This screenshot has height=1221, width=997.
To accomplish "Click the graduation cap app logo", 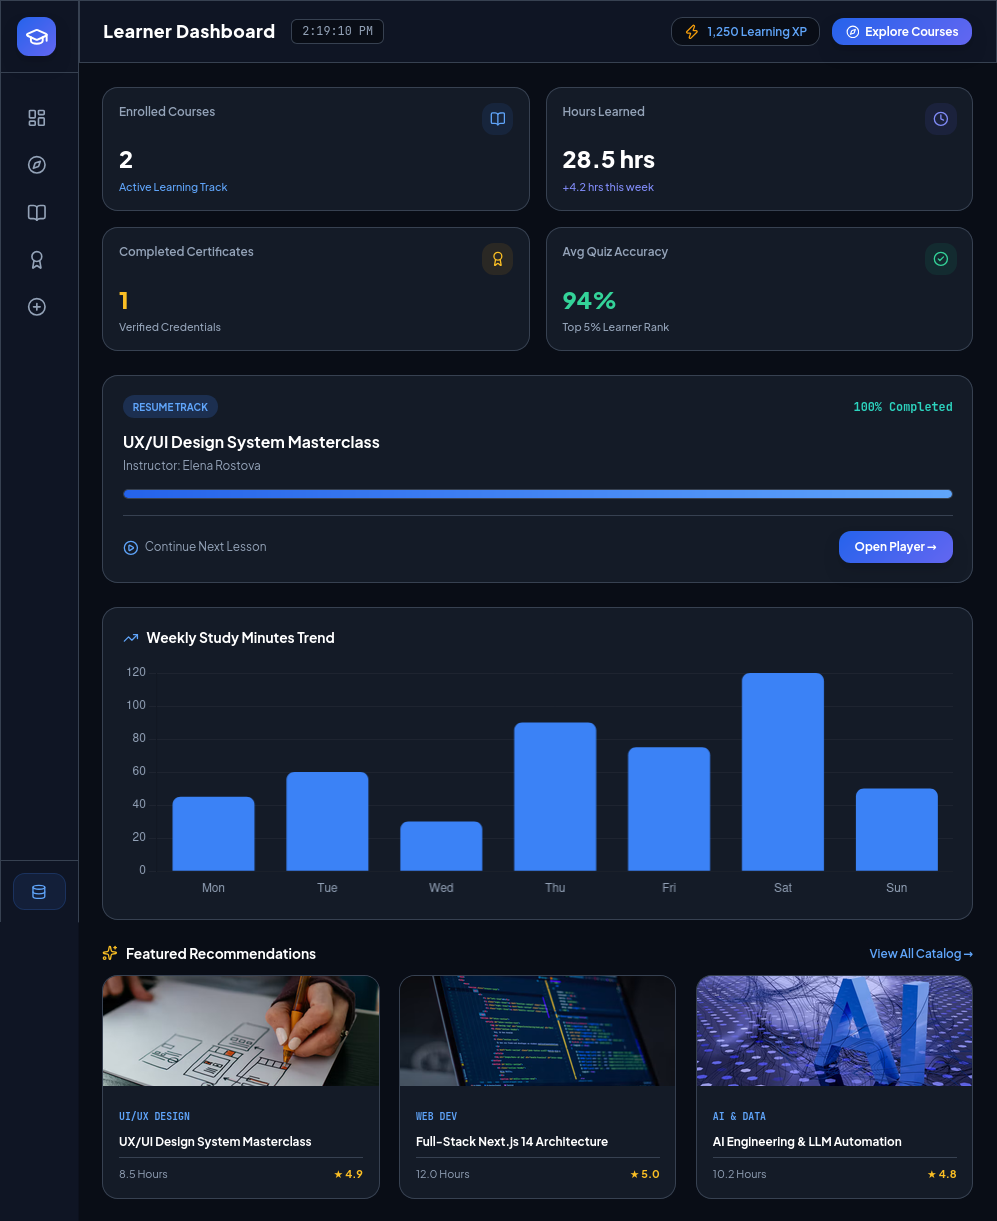I will click(x=37, y=37).
